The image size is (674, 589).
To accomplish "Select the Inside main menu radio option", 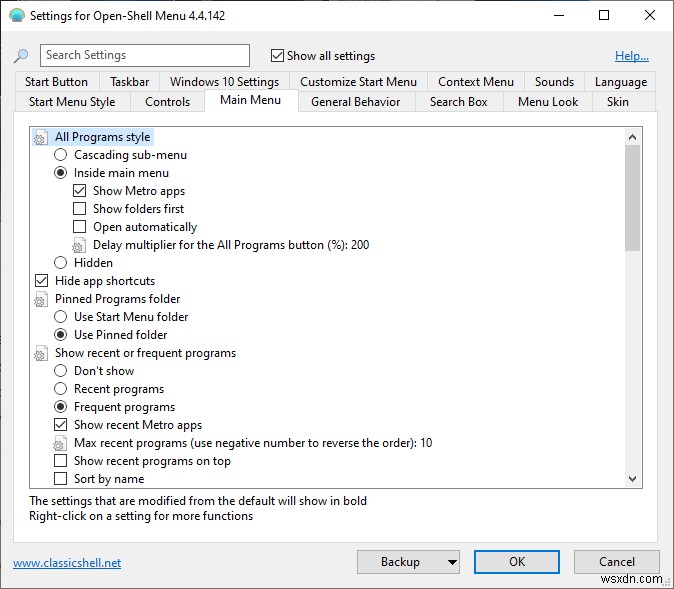I will coord(60,173).
